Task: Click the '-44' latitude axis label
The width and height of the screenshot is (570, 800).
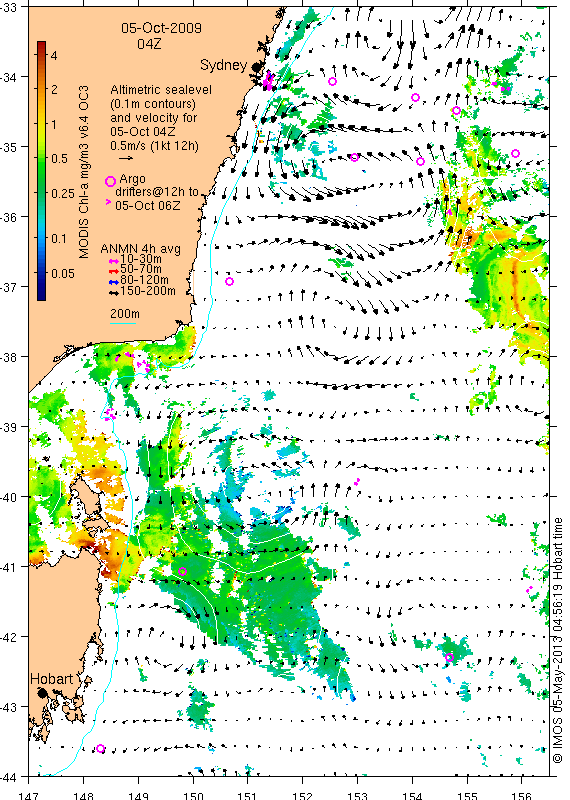Action: (x=8, y=777)
